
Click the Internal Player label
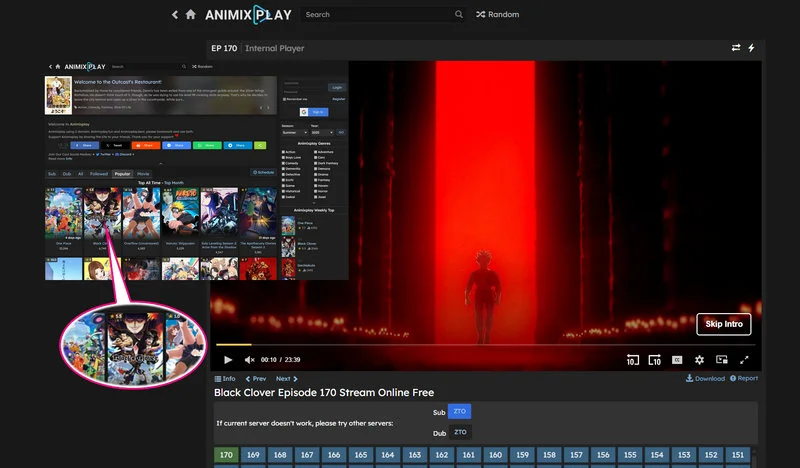(x=274, y=48)
